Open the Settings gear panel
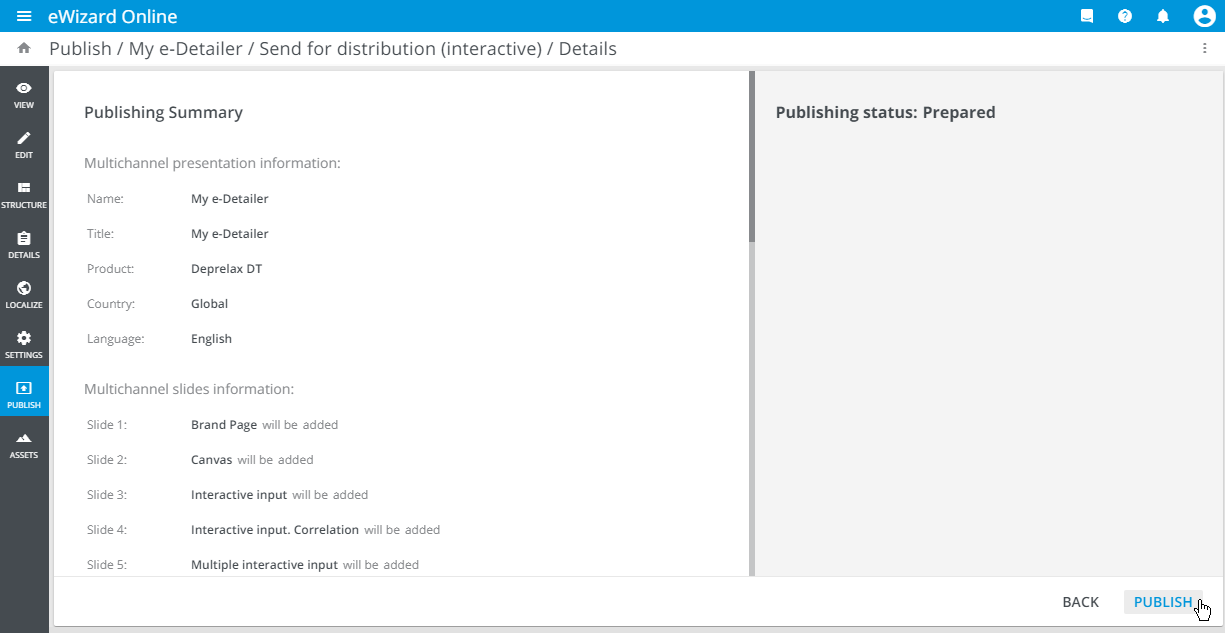The height and width of the screenshot is (633, 1225). [24, 344]
